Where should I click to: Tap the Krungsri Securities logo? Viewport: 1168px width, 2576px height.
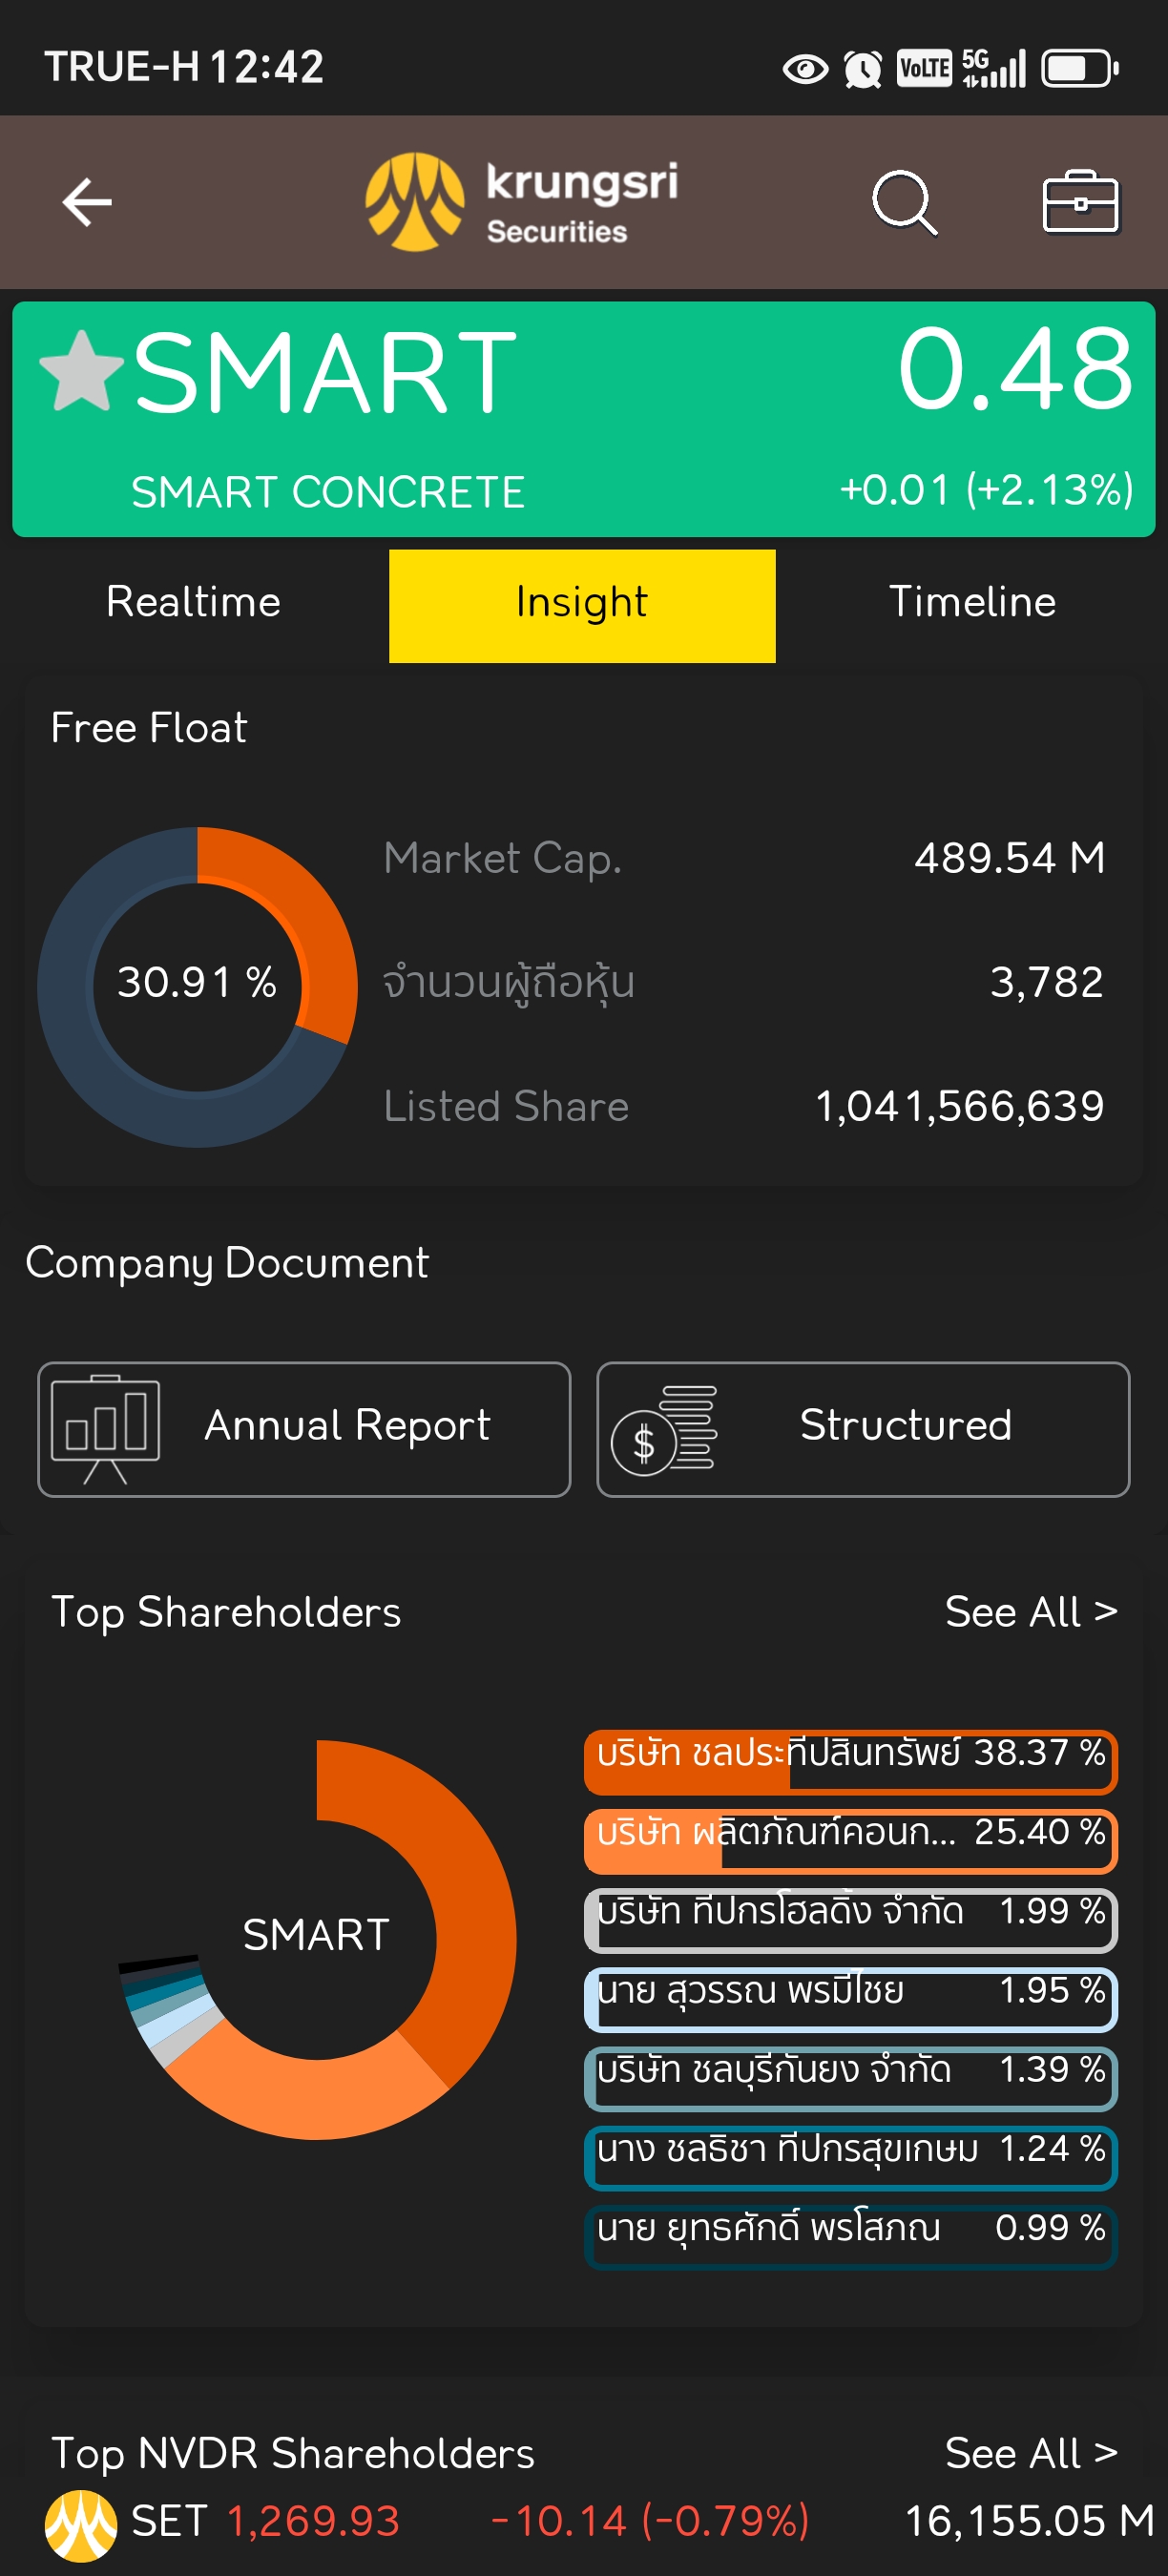[x=522, y=202]
